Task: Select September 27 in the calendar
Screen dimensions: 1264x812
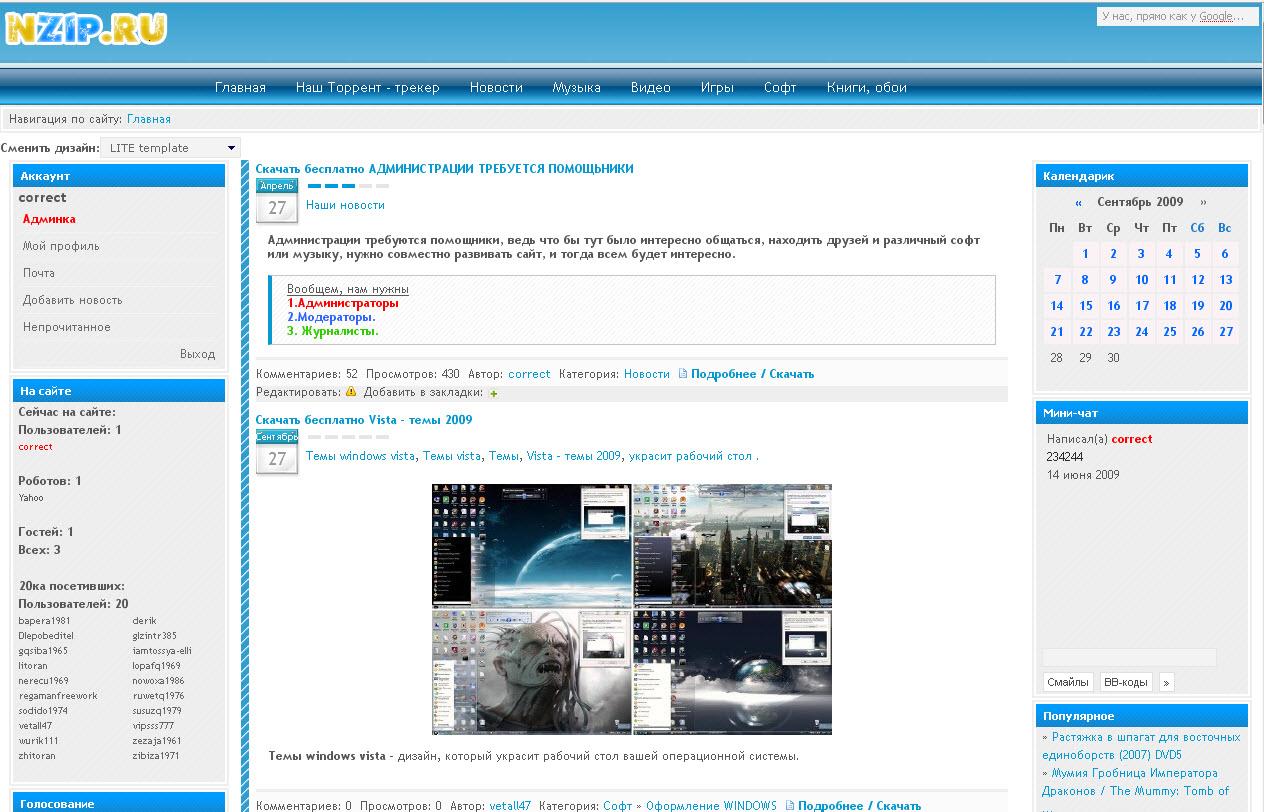Action: tap(1226, 331)
